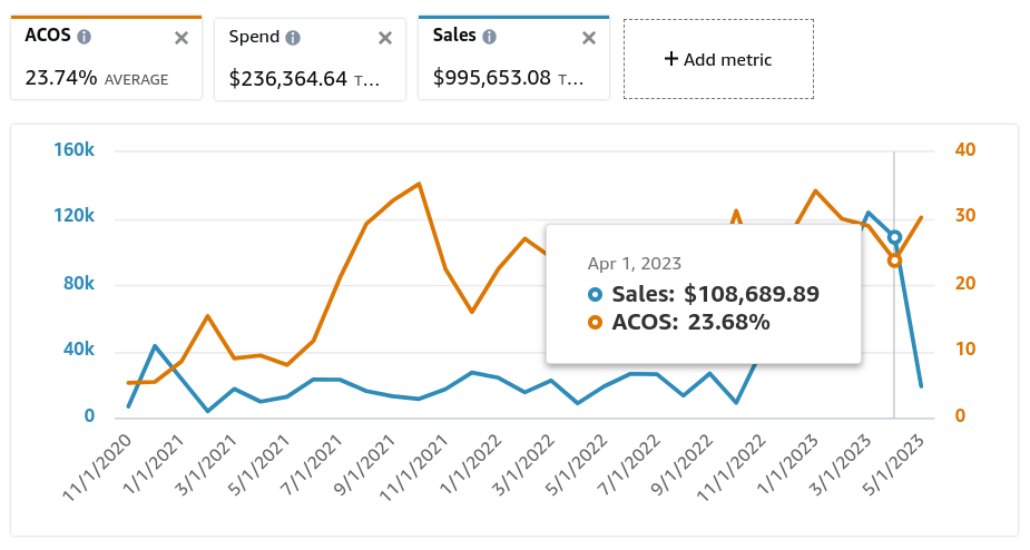Click the Apr 1, 2023 tooltip date

point(634,264)
